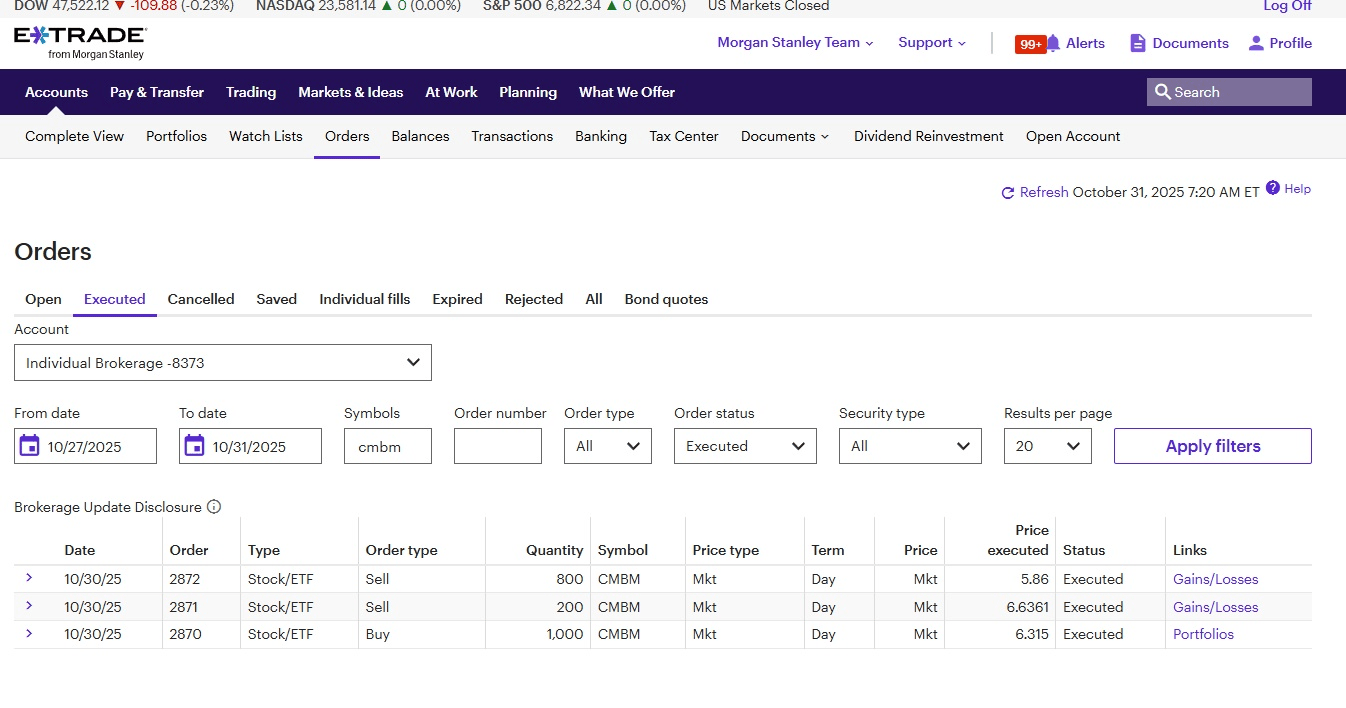Expand the Morgan Stanley Team menu

click(x=795, y=43)
